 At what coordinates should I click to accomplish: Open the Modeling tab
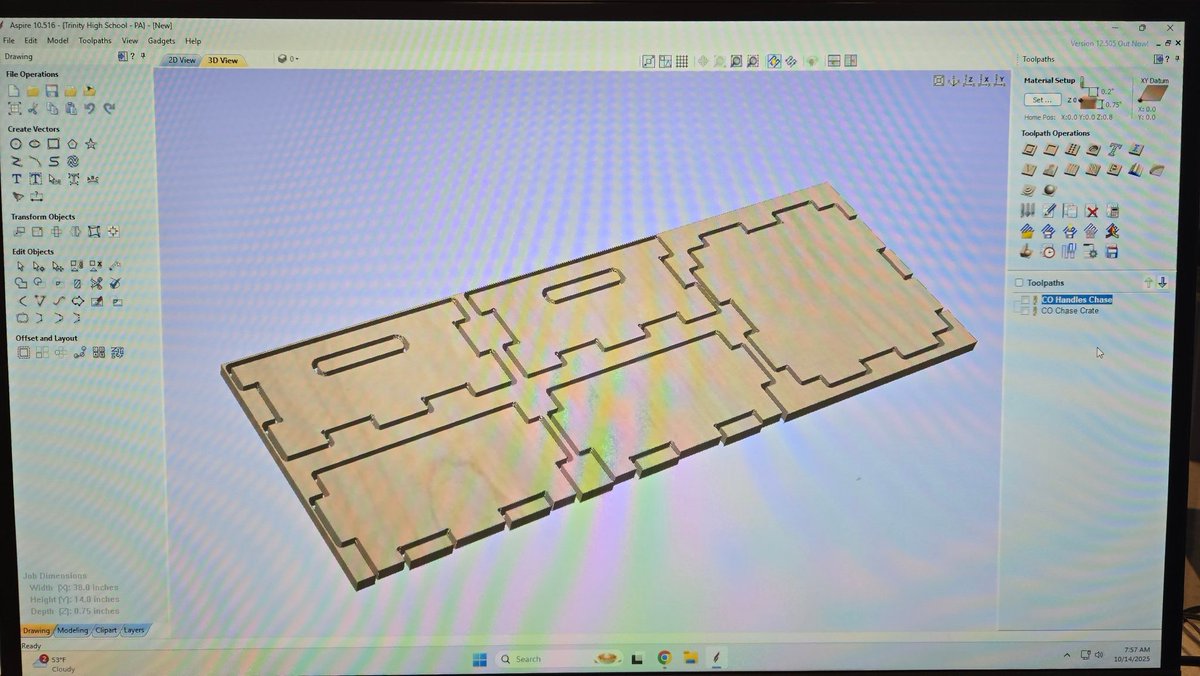tap(73, 630)
